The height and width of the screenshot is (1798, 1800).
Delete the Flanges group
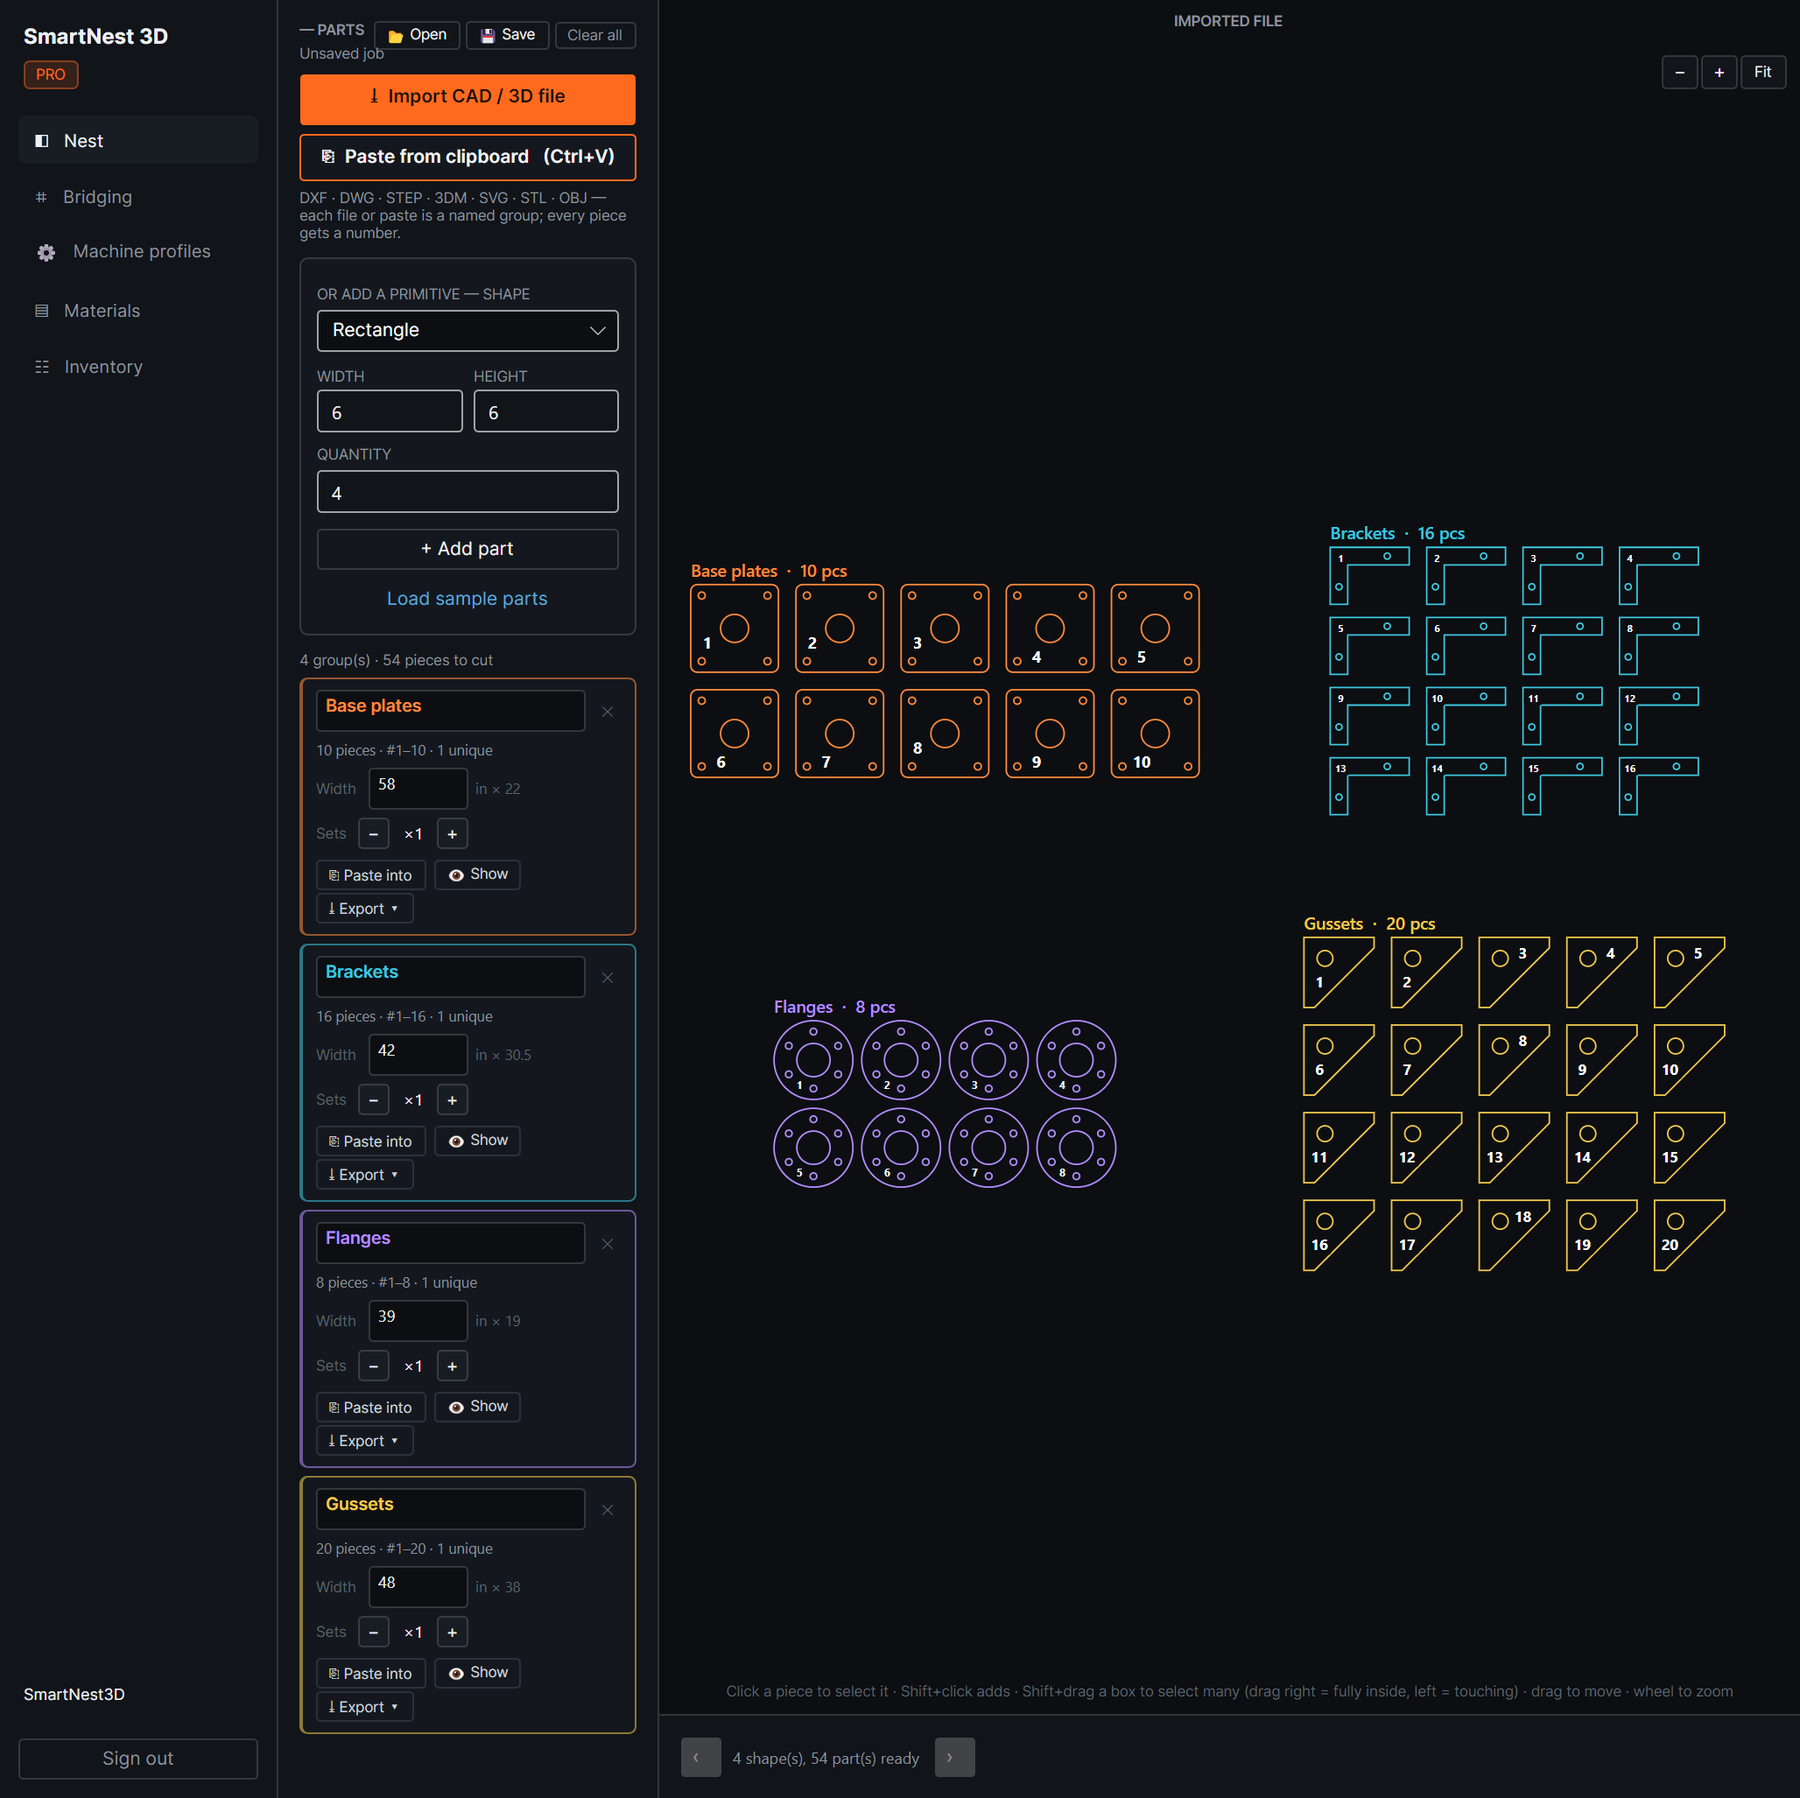coord(608,1244)
